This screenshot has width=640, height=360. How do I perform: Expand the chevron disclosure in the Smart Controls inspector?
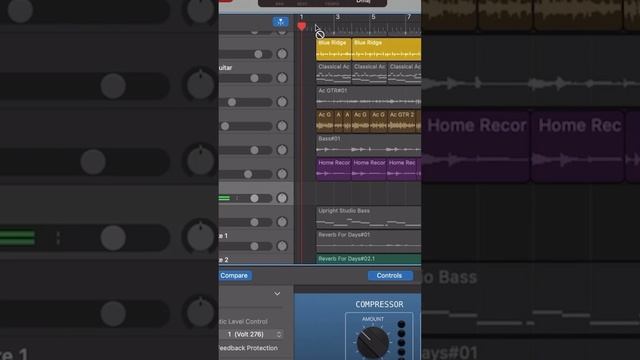[277, 293]
